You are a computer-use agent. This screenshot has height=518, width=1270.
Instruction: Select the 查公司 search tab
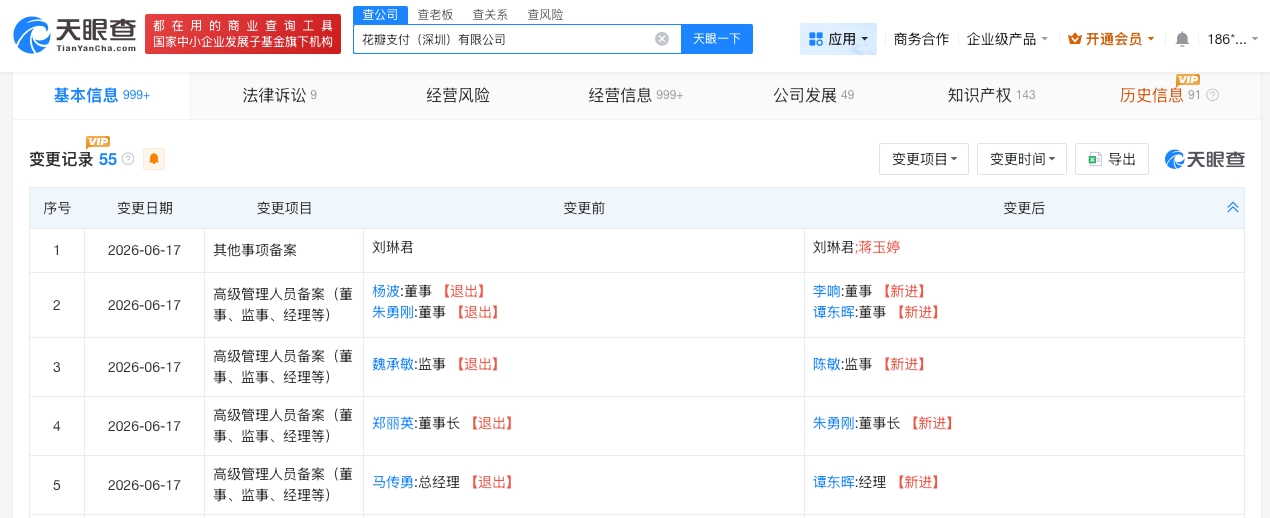tap(380, 14)
